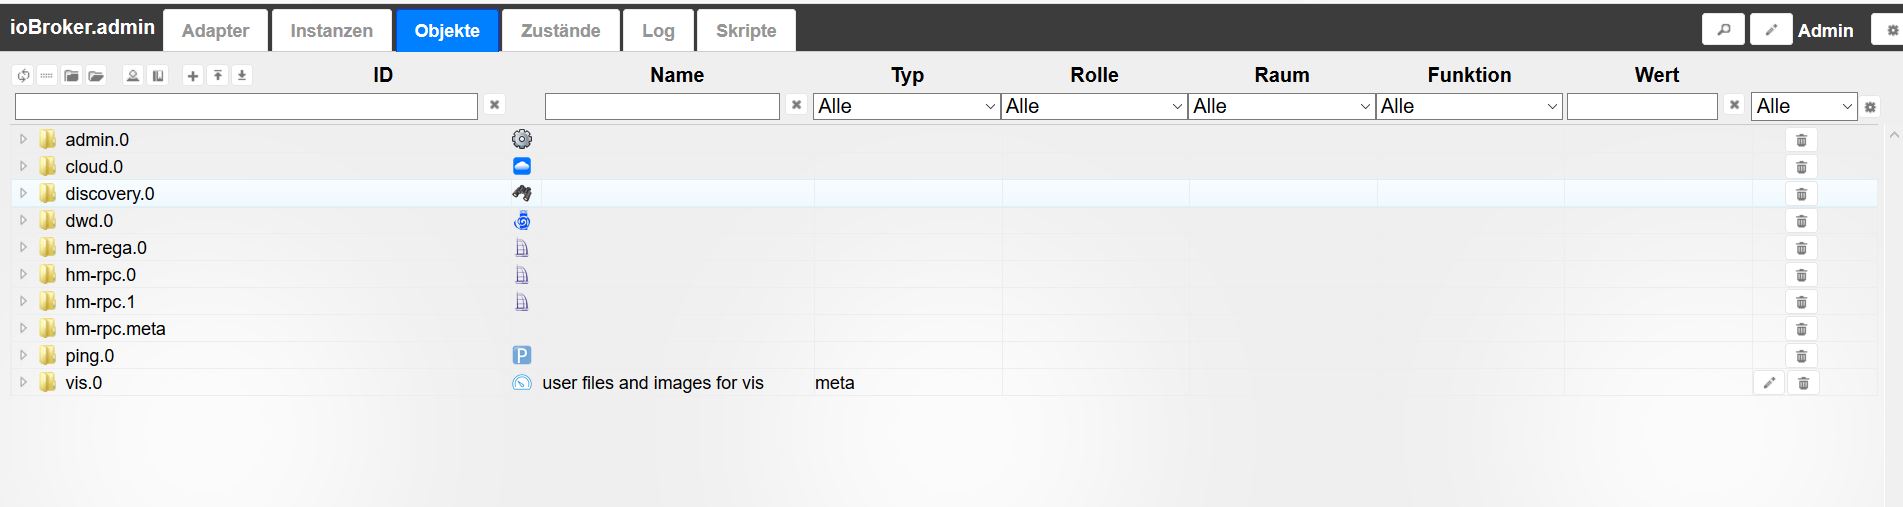1903x507 pixels.
Task: Switch to the Instanzen tab
Action: point(331,31)
